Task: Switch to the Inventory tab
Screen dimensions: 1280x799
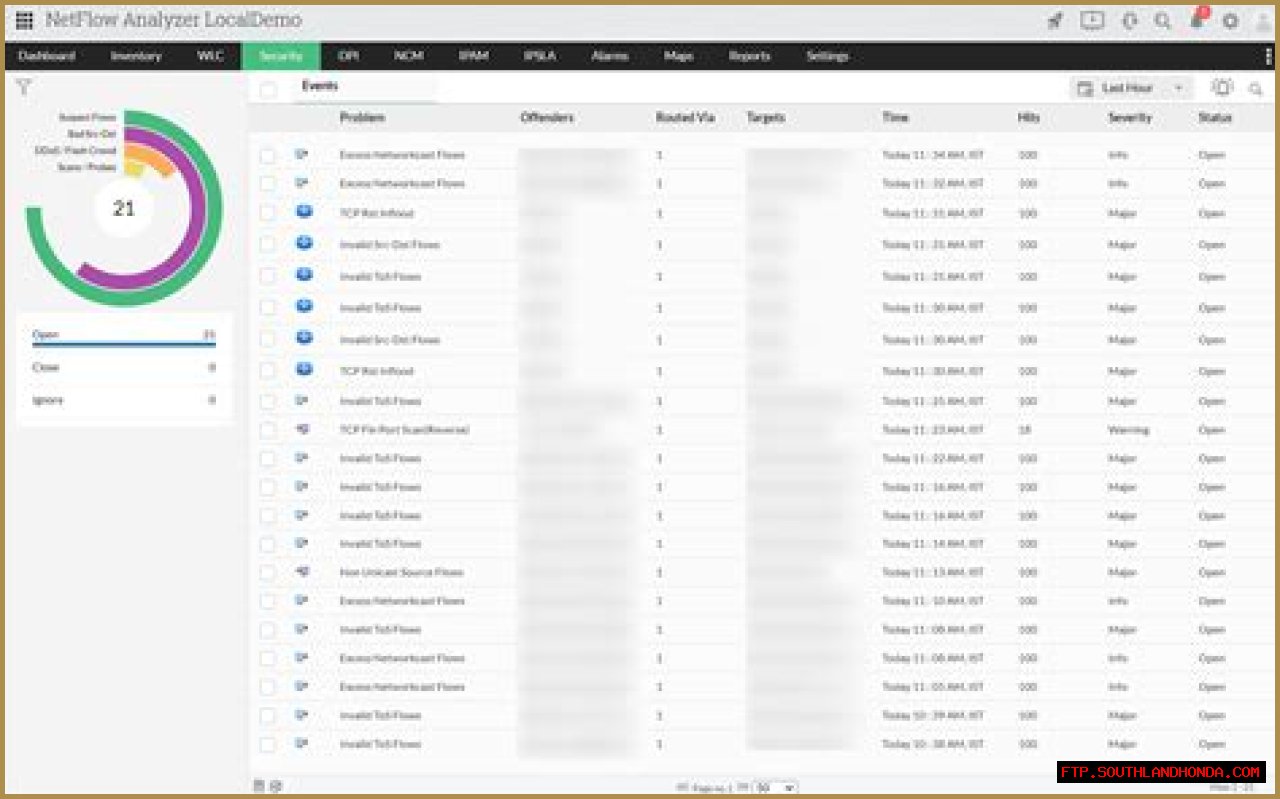Action: click(x=136, y=56)
